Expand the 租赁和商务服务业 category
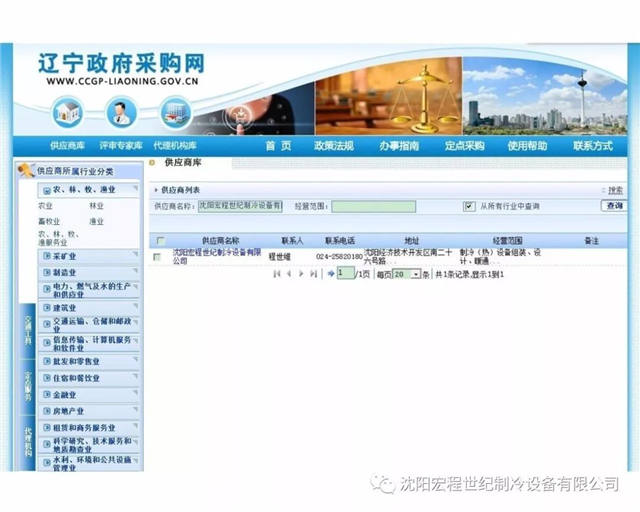 88,428
